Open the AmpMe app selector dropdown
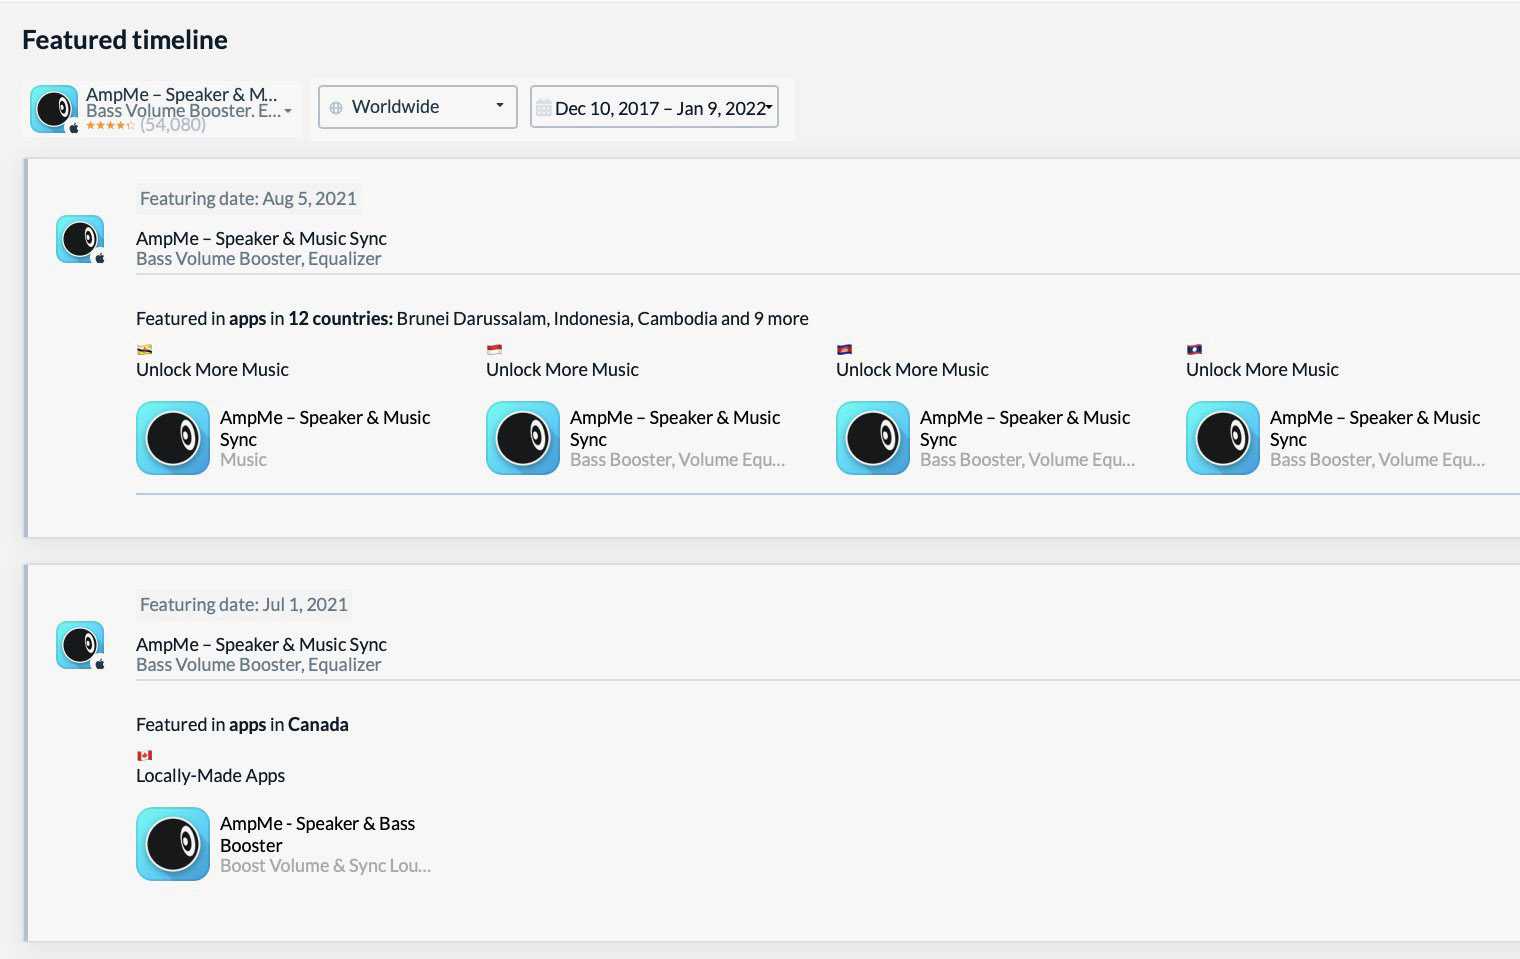1520x959 pixels. click(162, 109)
